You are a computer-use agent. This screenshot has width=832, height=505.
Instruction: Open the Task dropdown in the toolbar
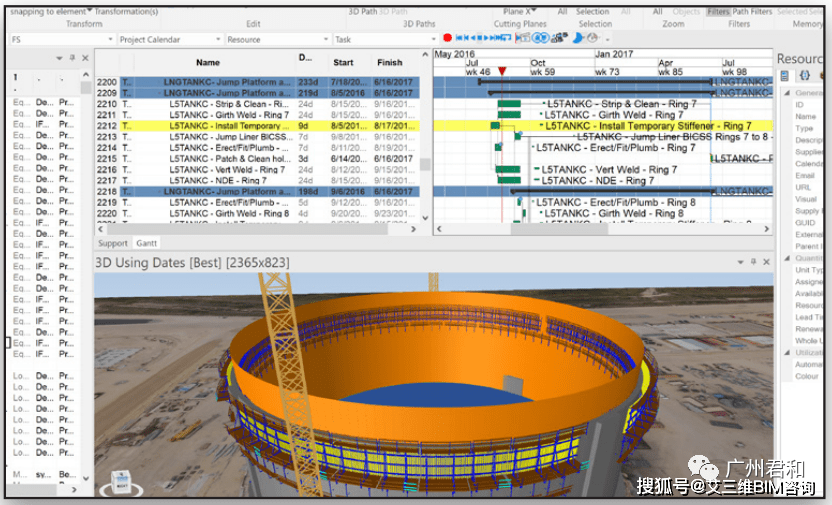click(x=433, y=39)
